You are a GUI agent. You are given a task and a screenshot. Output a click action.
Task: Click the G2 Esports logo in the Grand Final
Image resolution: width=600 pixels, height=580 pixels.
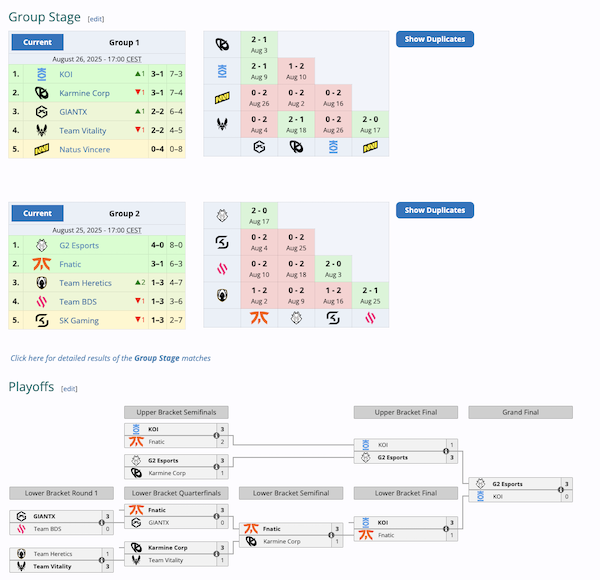[x=480, y=484]
